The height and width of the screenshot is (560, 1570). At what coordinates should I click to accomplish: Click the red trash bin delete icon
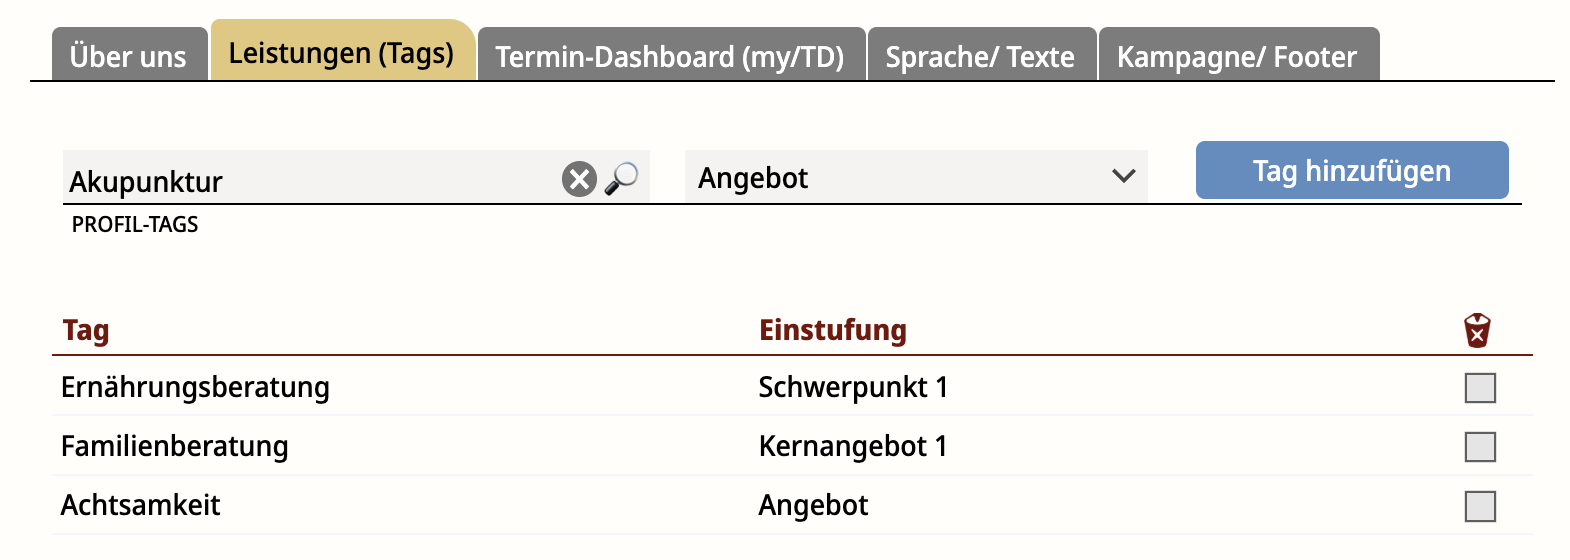coord(1477,330)
